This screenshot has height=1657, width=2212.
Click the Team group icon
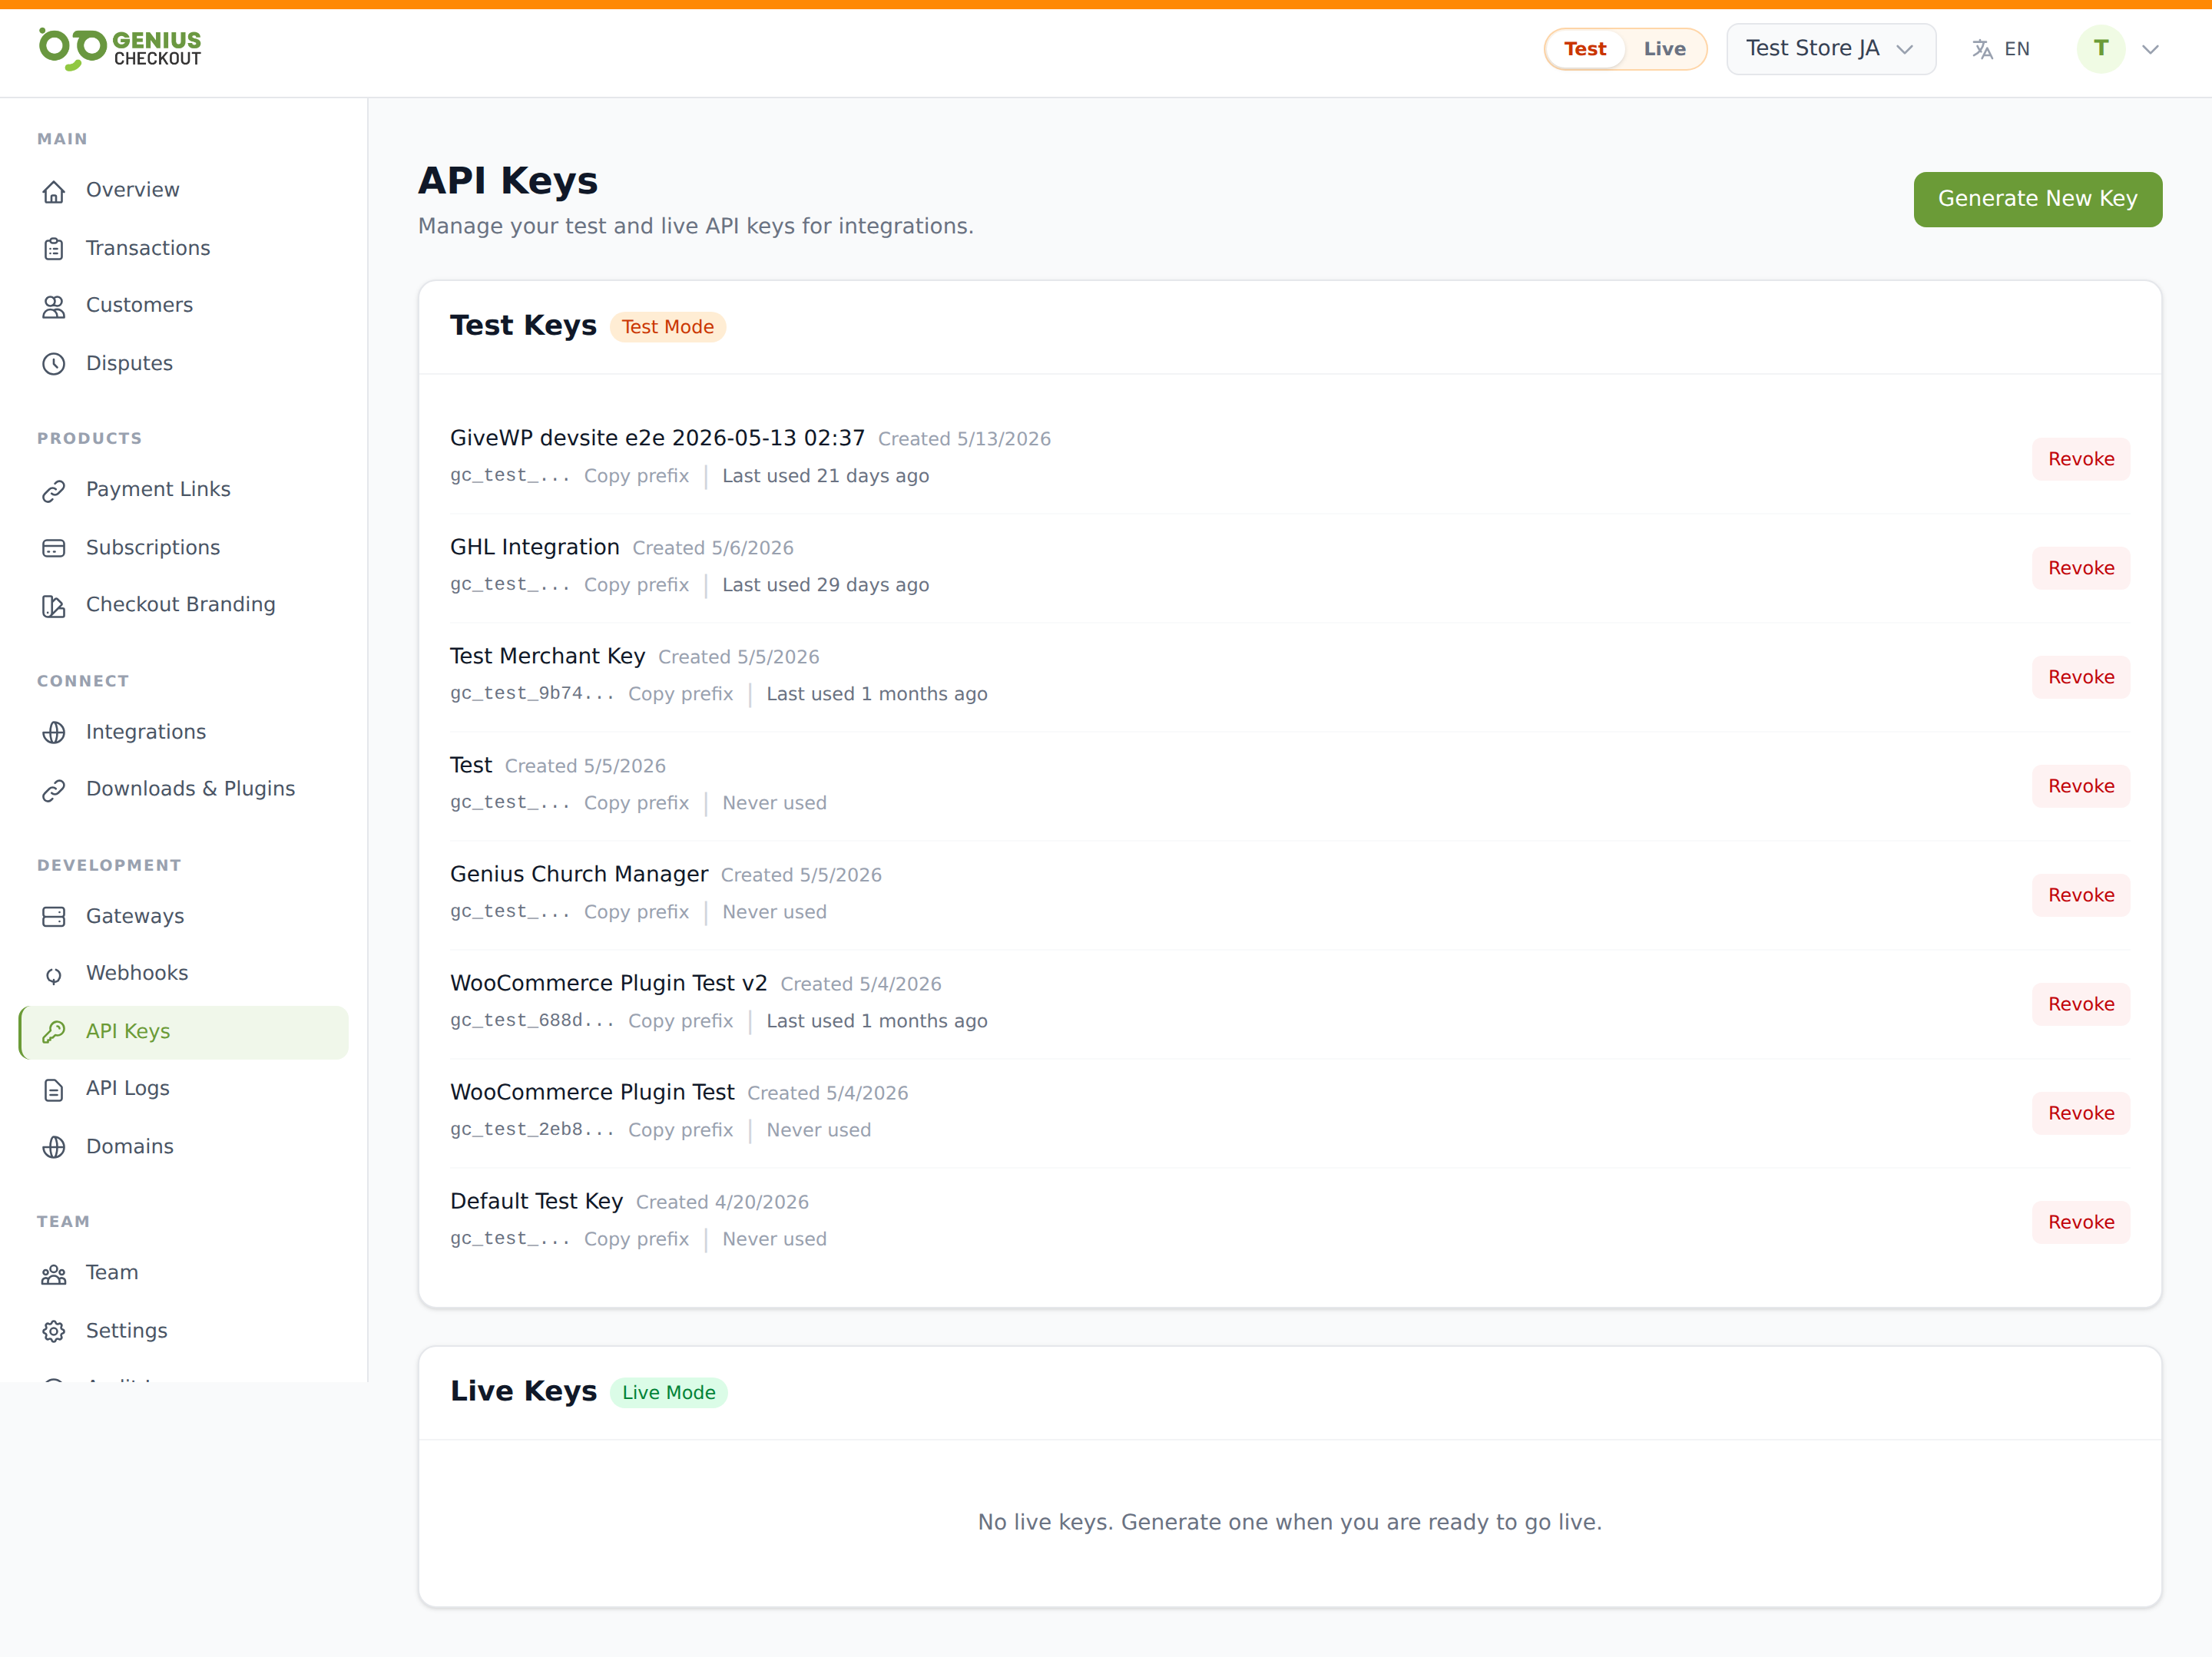pyautogui.click(x=54, y=1274)
